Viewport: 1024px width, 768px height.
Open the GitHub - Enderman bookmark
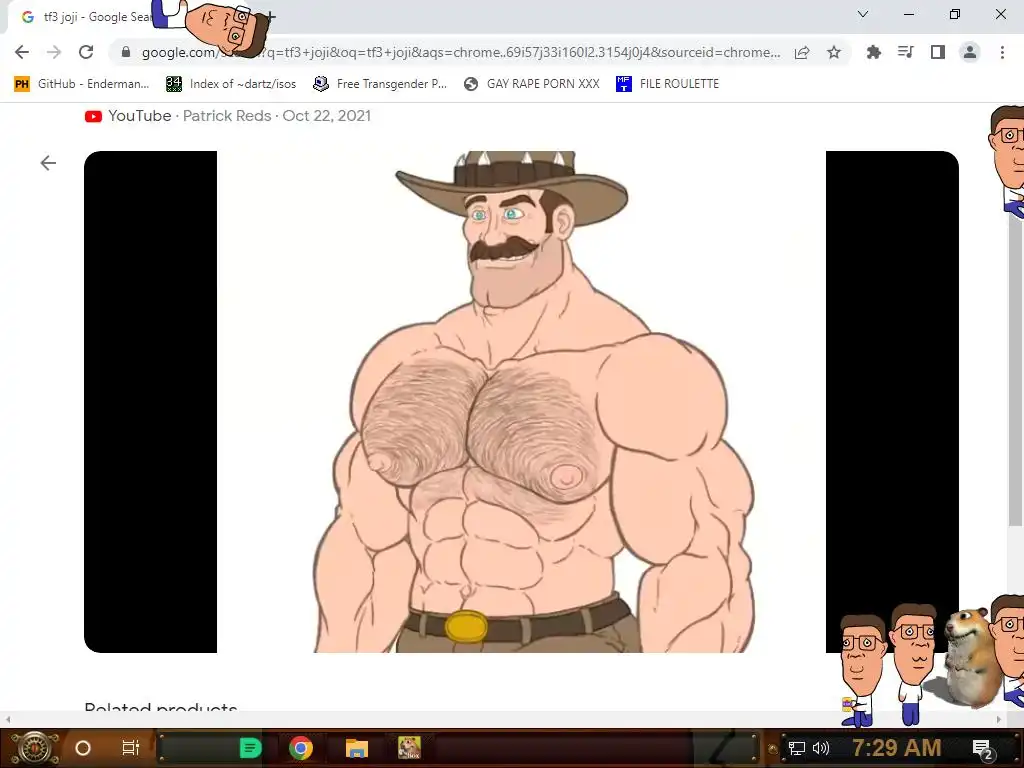pos(82,84)
